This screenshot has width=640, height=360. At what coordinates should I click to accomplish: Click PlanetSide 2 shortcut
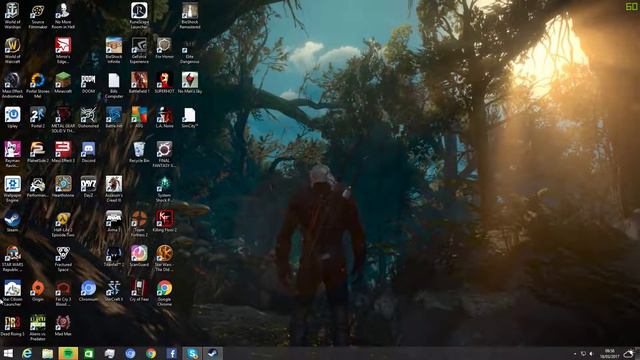(x=38, y=152)
